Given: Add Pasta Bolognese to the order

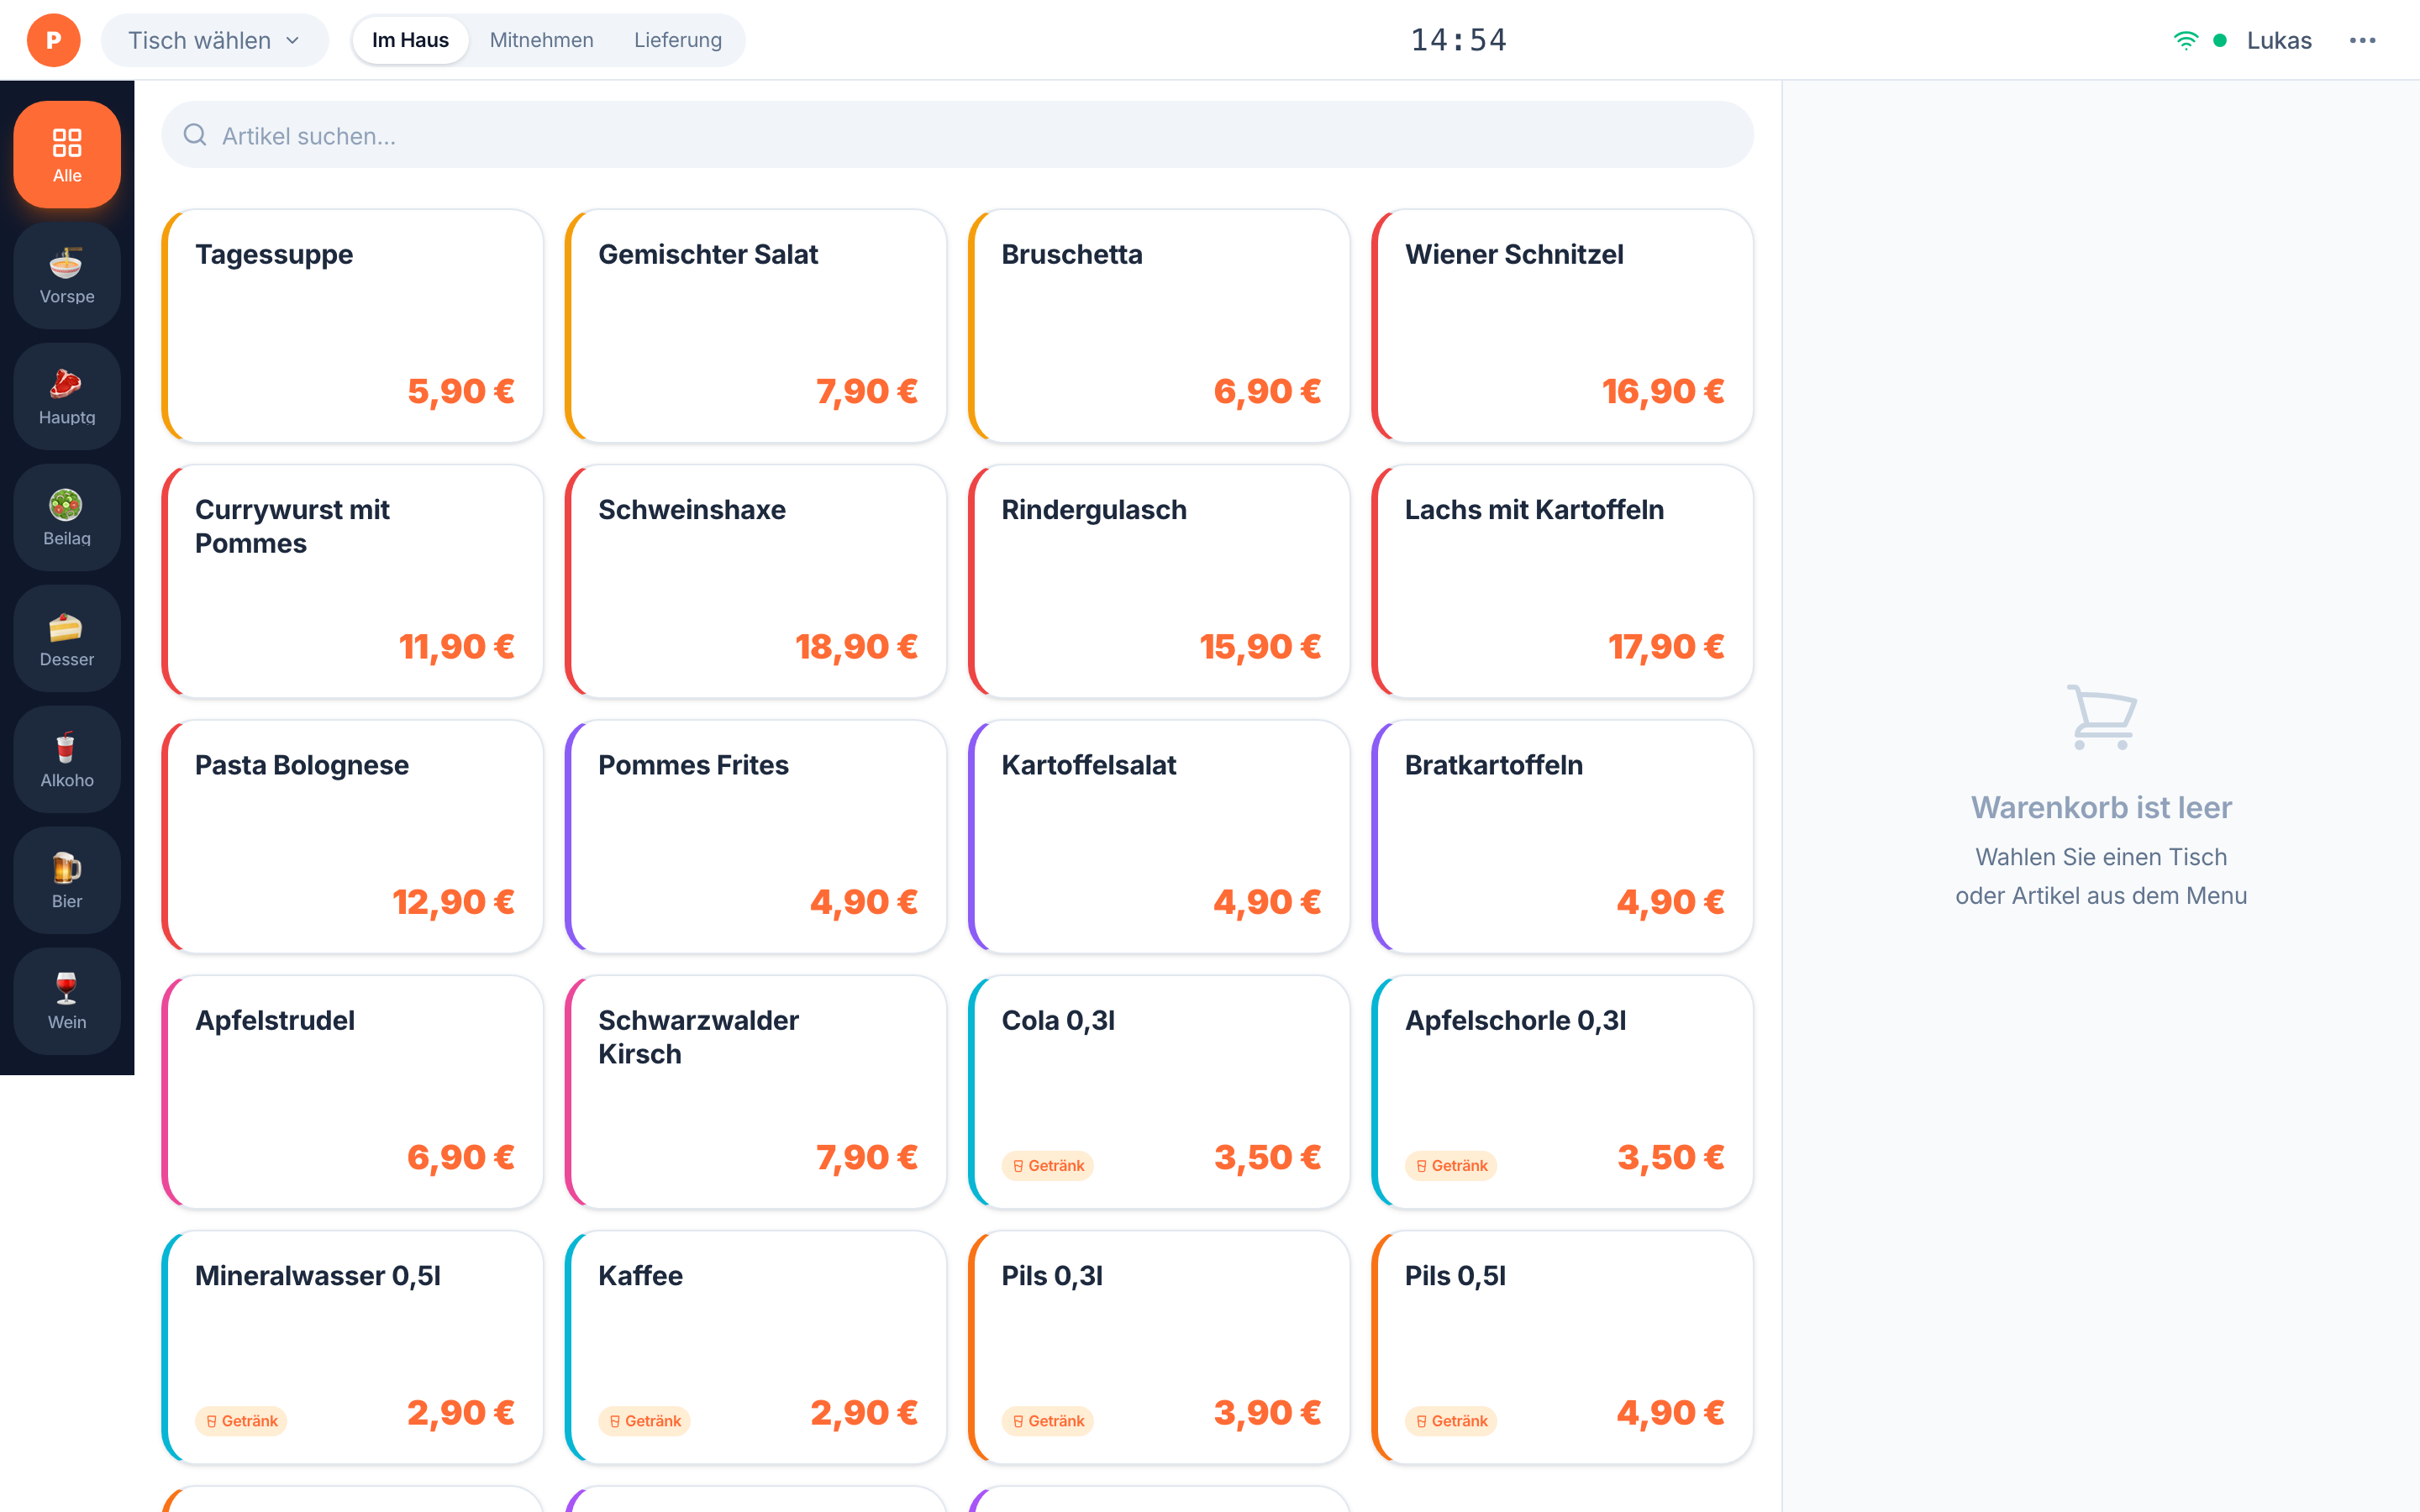Looking at the screenshot, I should 352,837.
